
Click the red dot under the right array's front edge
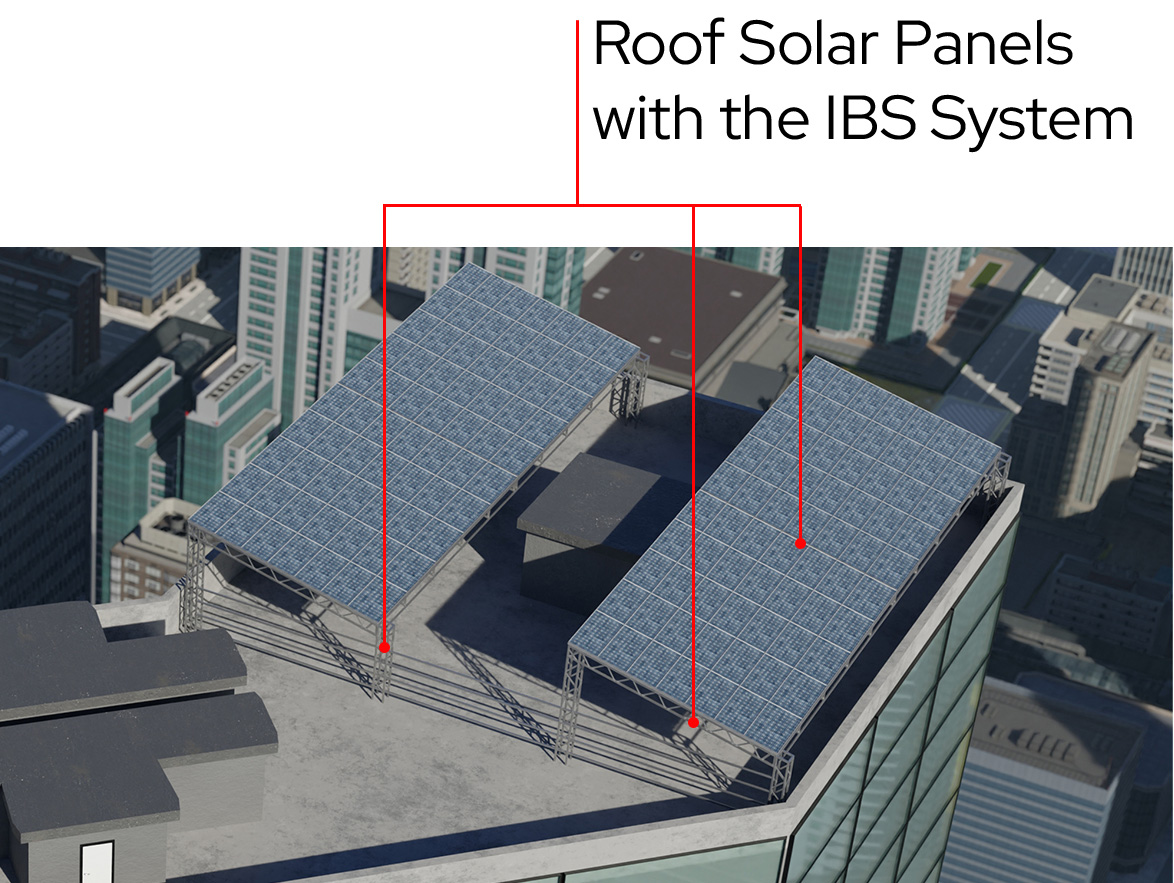coord(694,720)
